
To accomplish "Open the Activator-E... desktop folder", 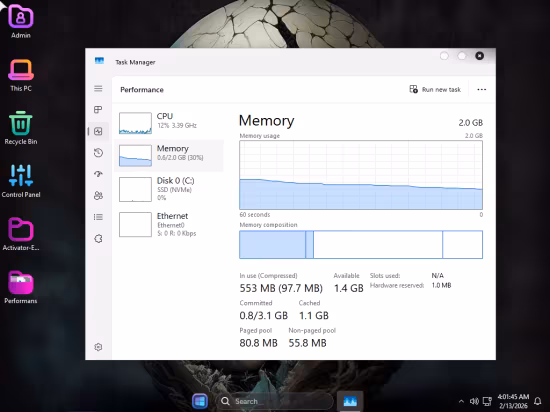I will point(21,234).
